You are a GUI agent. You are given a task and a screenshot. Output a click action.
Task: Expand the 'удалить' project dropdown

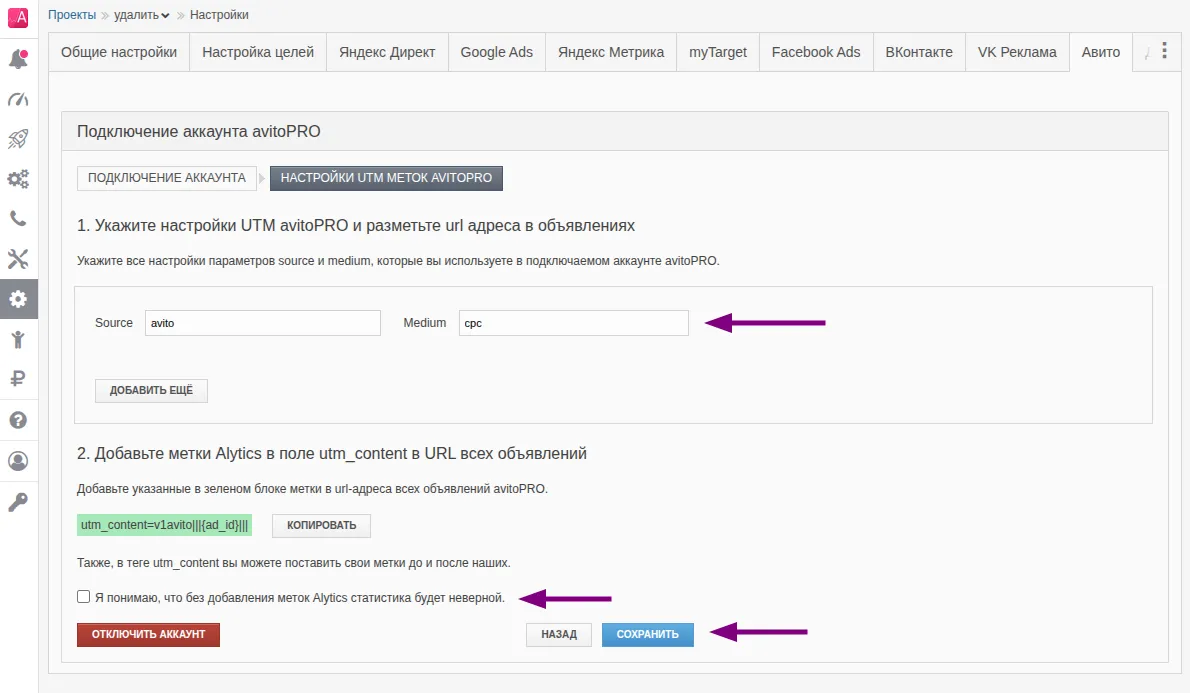tap(142, 15)
